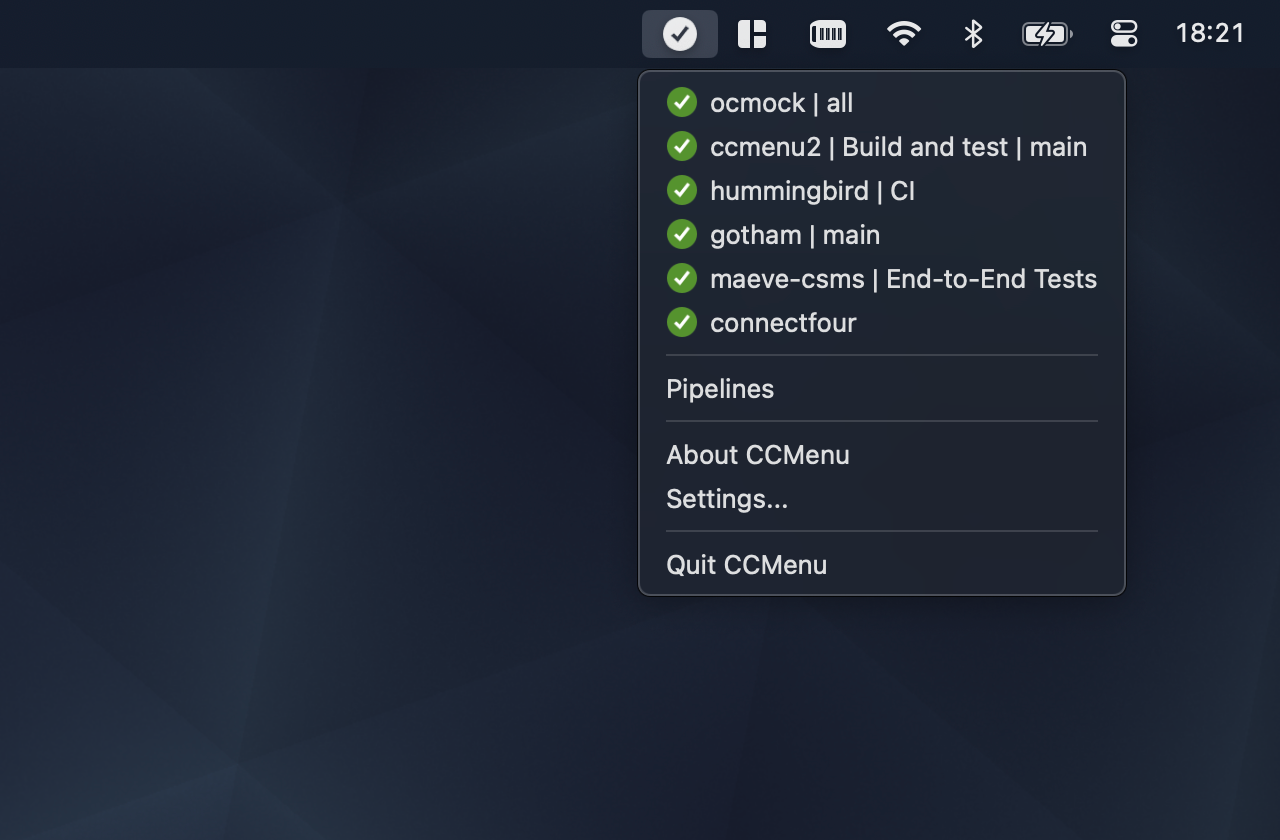Select the ocmock | all pipeline entry
The image size is (1280, 840).
780,101
